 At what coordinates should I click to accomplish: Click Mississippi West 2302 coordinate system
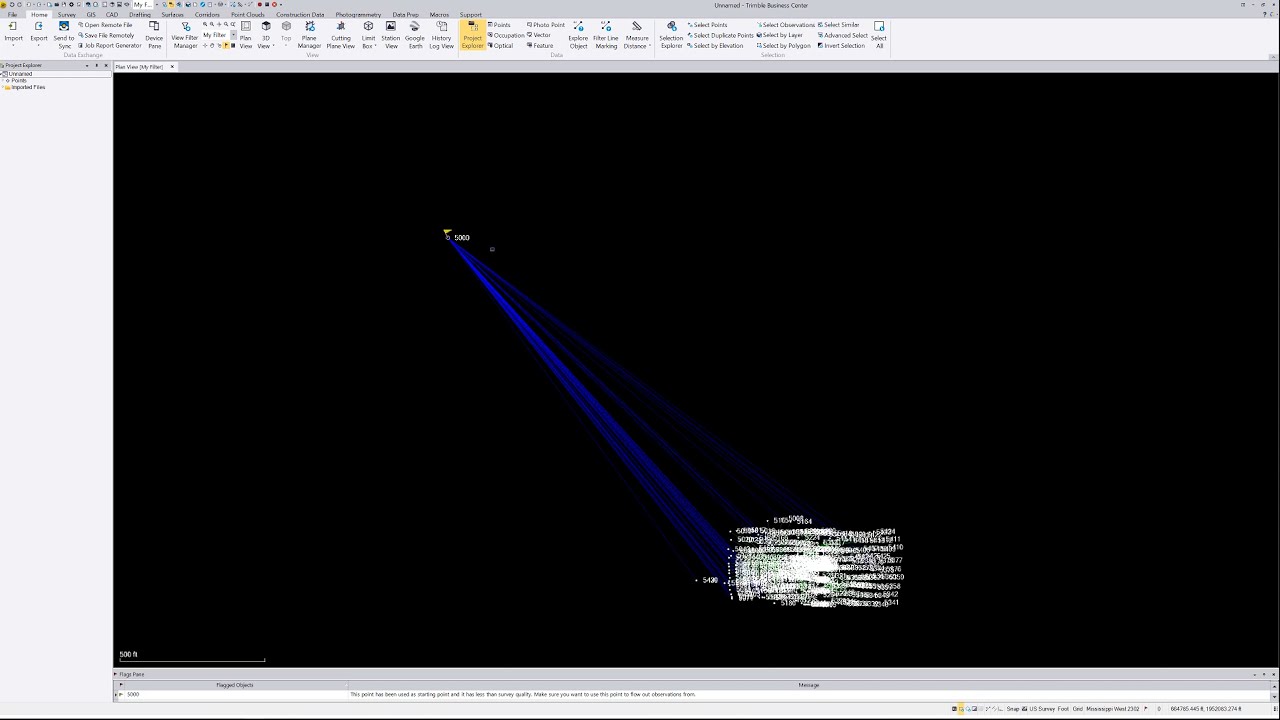point(1113,709)
